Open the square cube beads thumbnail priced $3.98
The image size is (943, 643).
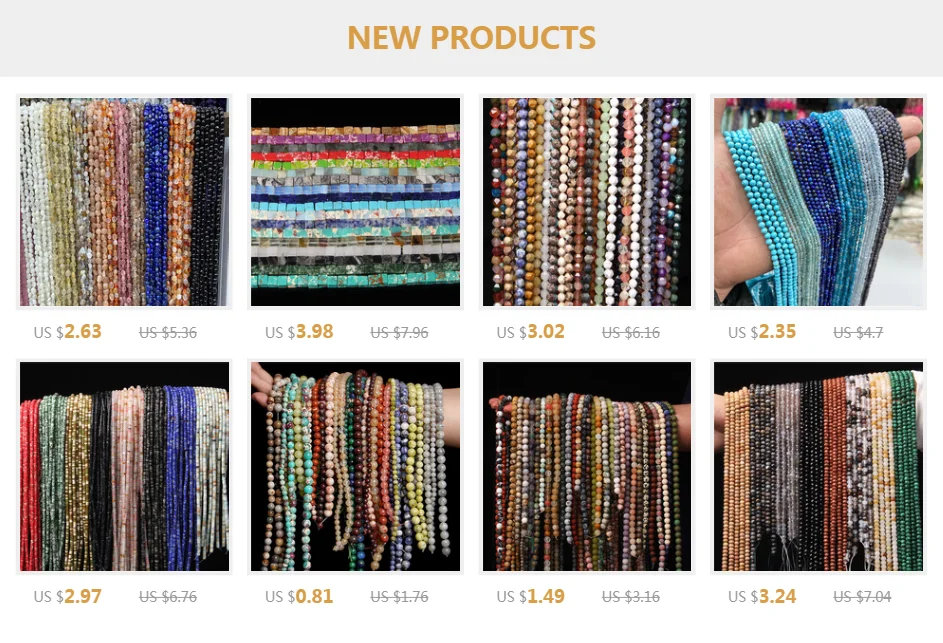pyautogui.click(x=355, y=202)
